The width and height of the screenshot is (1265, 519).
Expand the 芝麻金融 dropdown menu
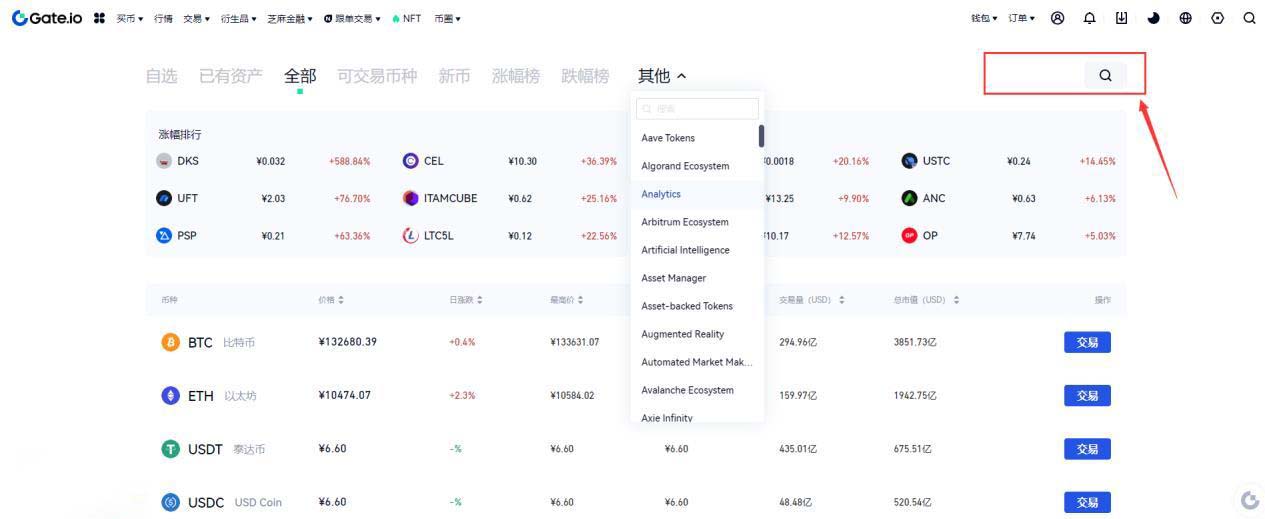pos(290,18)
